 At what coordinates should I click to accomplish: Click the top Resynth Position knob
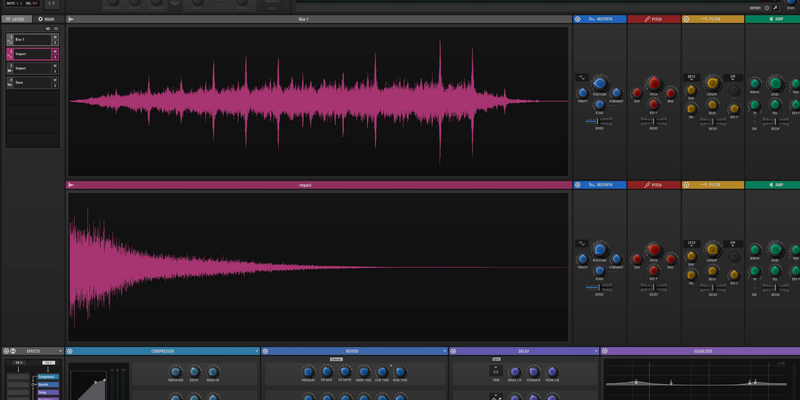[x=599, y=83]
